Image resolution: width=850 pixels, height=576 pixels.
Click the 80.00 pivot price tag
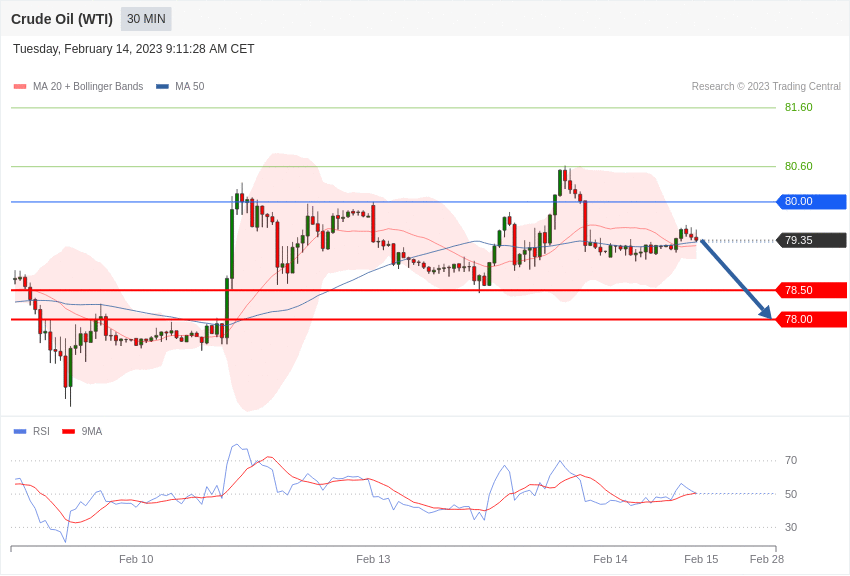click(812, 202)
